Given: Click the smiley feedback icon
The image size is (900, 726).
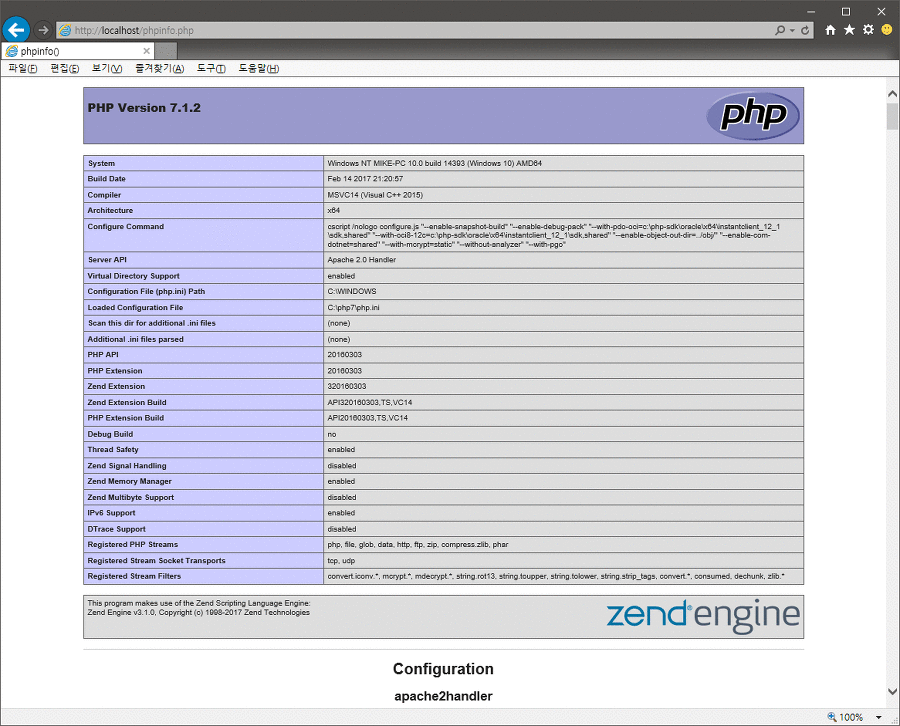Looking at the screenshot, I should point(887,30).
